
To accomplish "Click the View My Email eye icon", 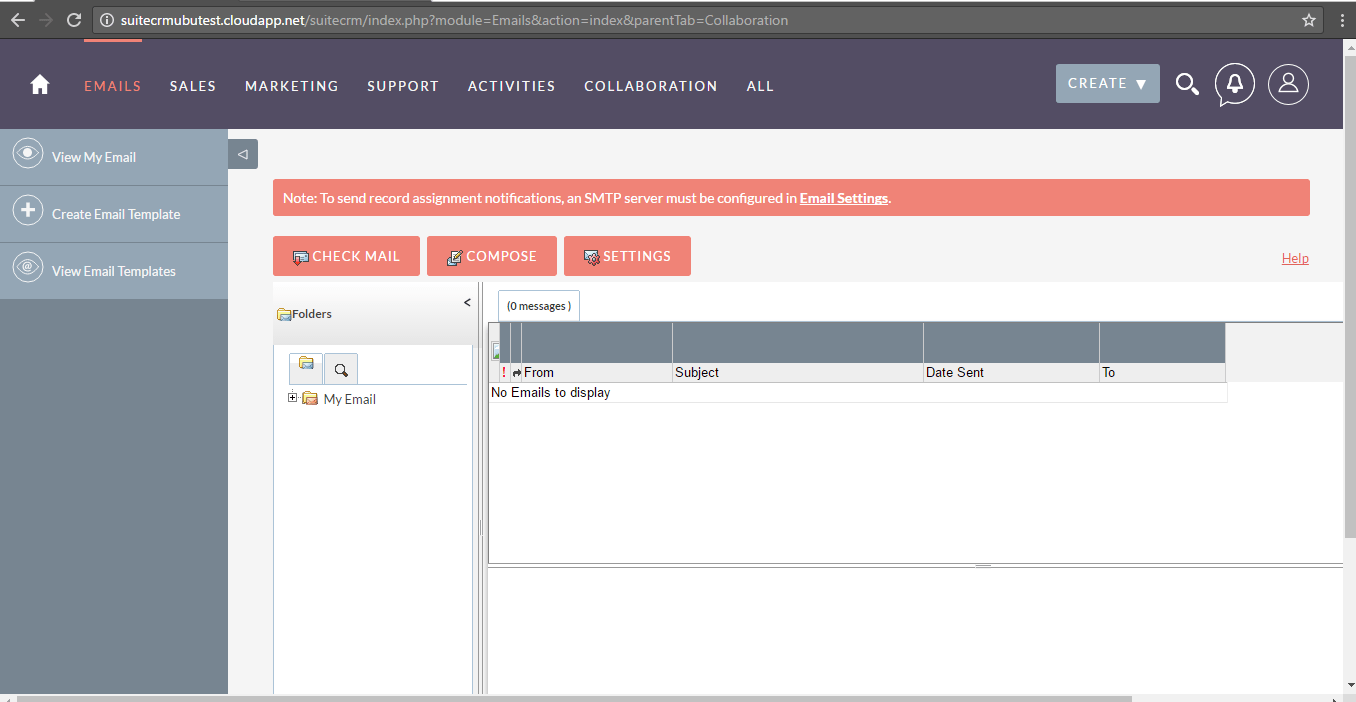I will [28, 155].
